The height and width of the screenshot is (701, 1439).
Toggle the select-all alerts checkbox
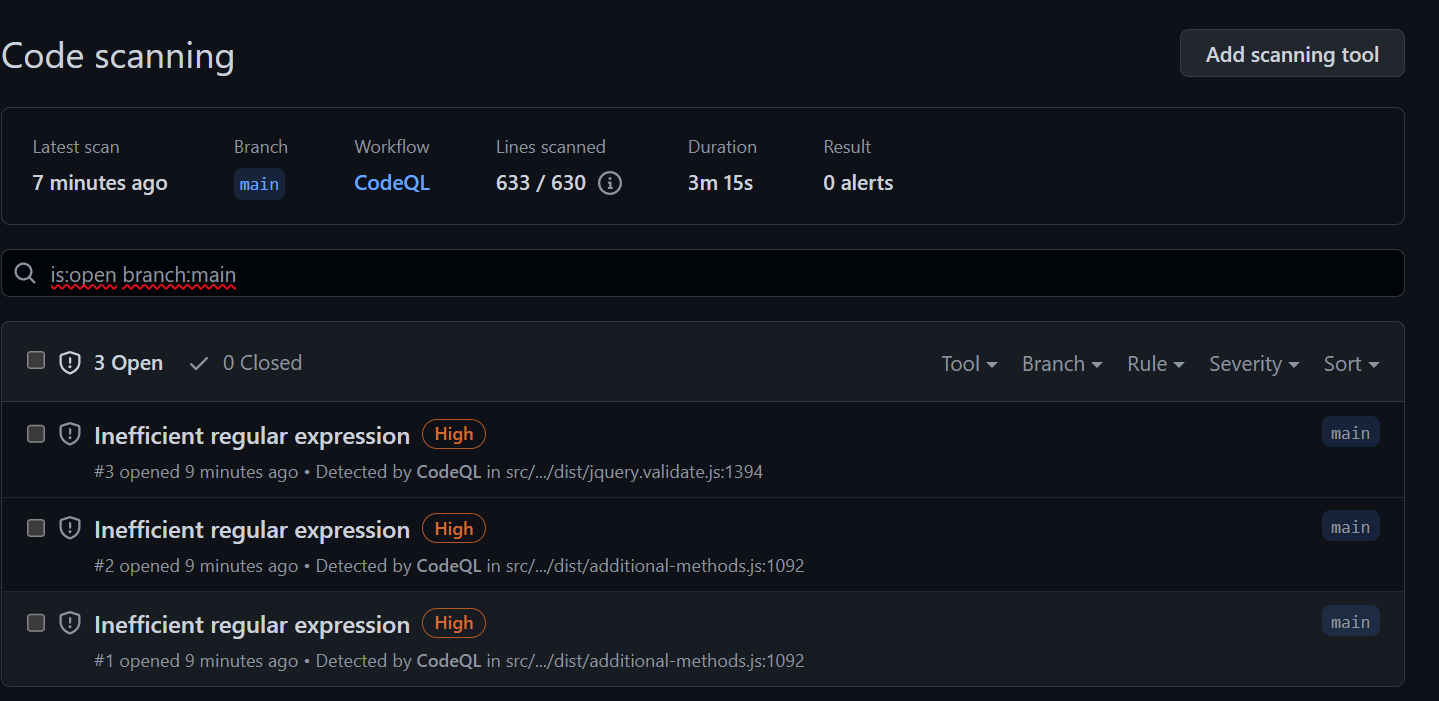(36, 360)
